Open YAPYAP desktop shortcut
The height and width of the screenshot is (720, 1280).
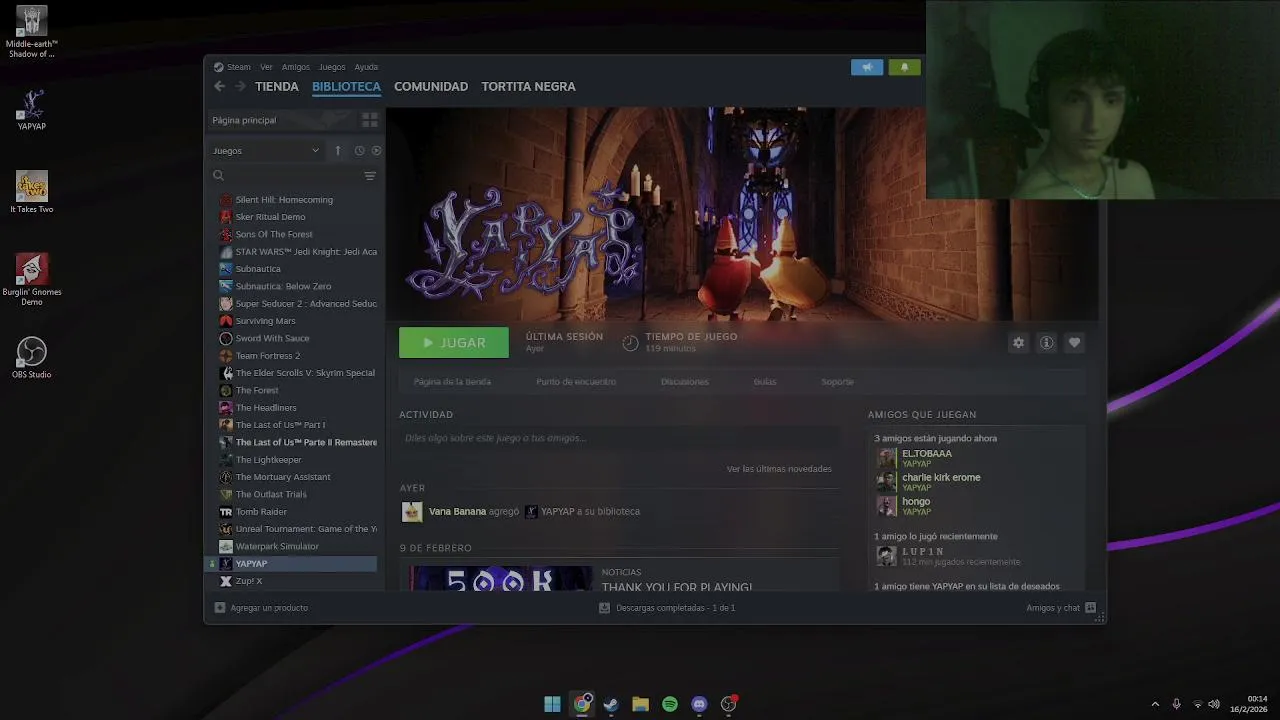(32, 110)
